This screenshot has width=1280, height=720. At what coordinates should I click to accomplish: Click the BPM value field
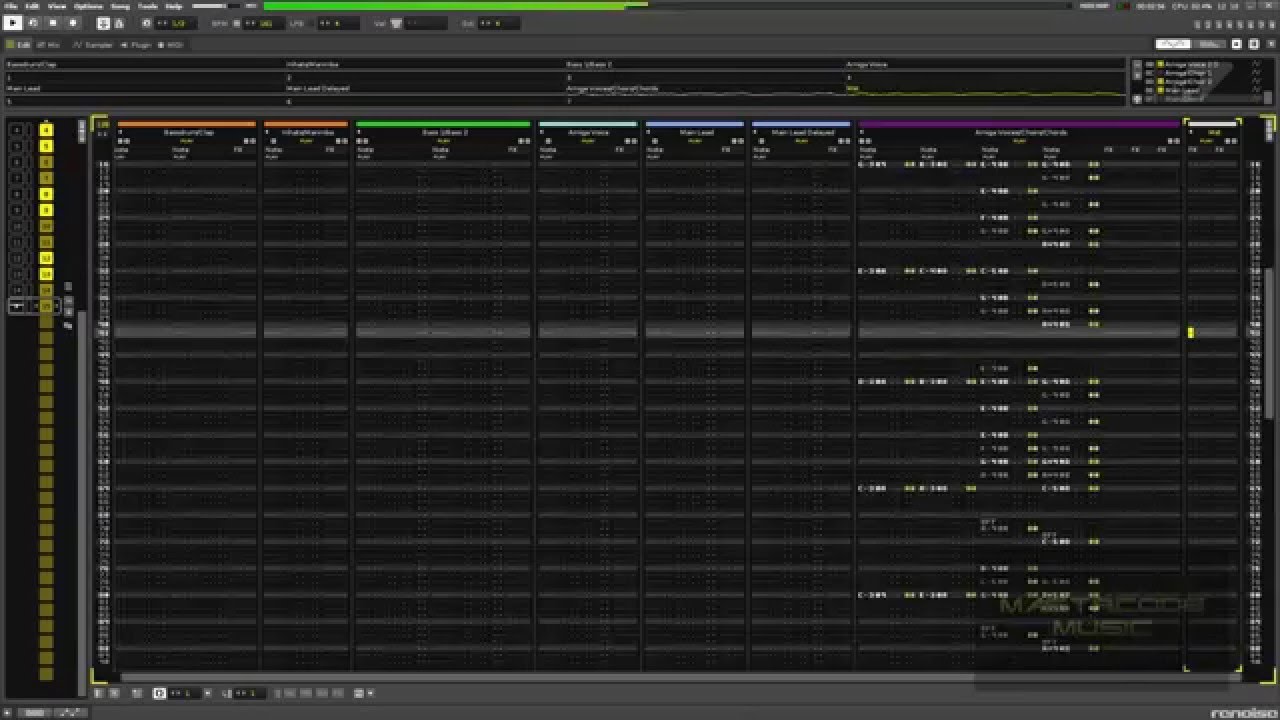pos(264,23)
